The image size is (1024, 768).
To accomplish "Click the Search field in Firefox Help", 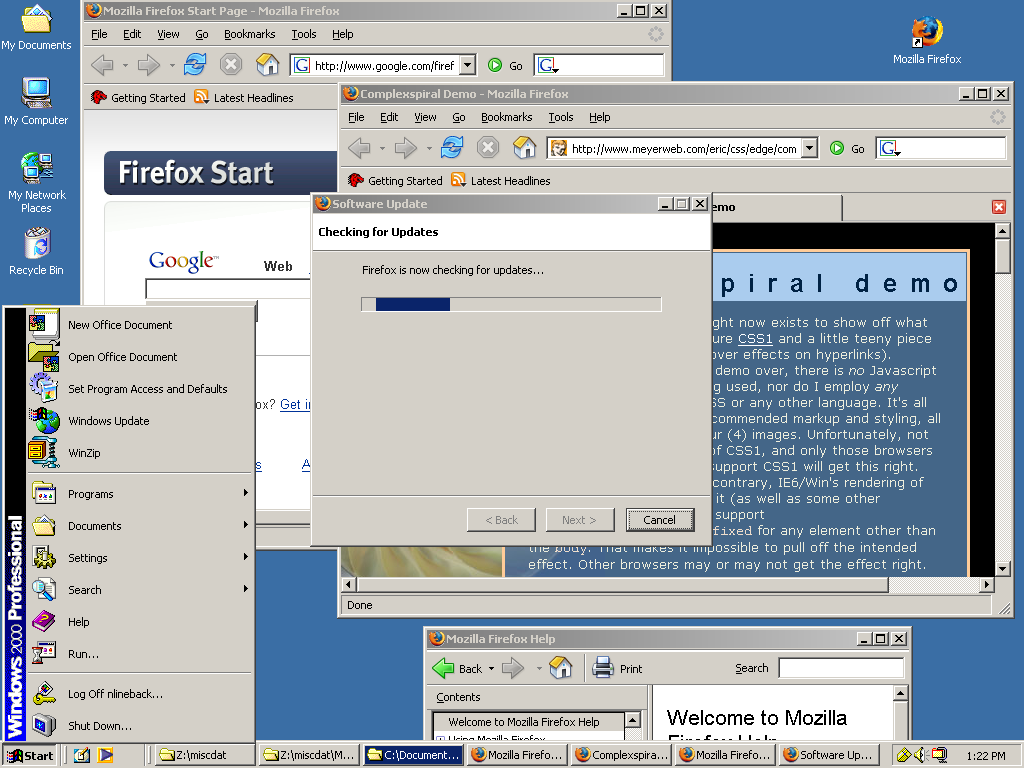I will click(840, 668).
